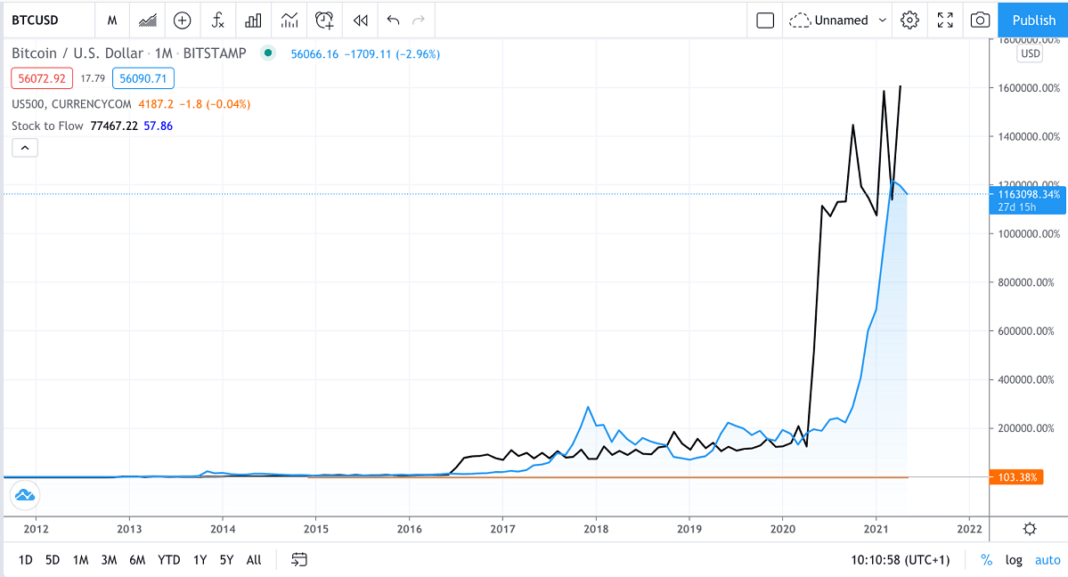
Task: Toggle auto scale mode
Action: (1046, 560)
